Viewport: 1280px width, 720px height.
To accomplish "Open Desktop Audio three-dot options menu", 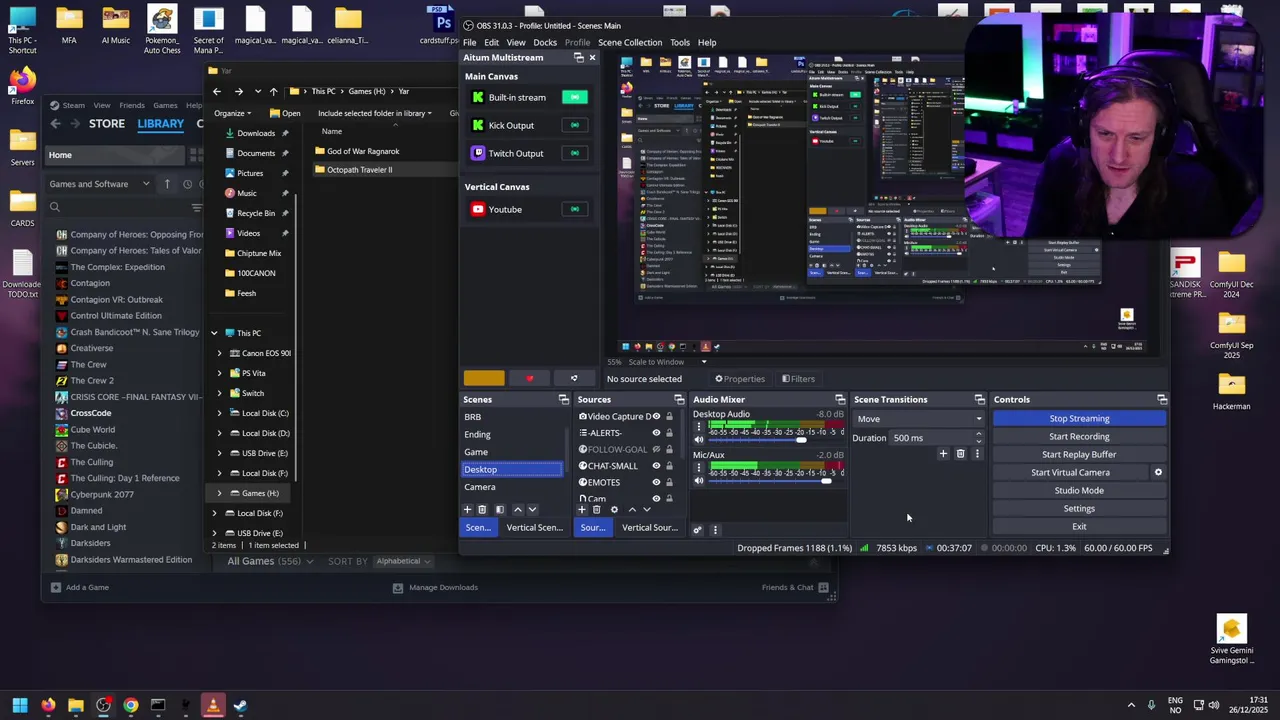I will point(699,427).
